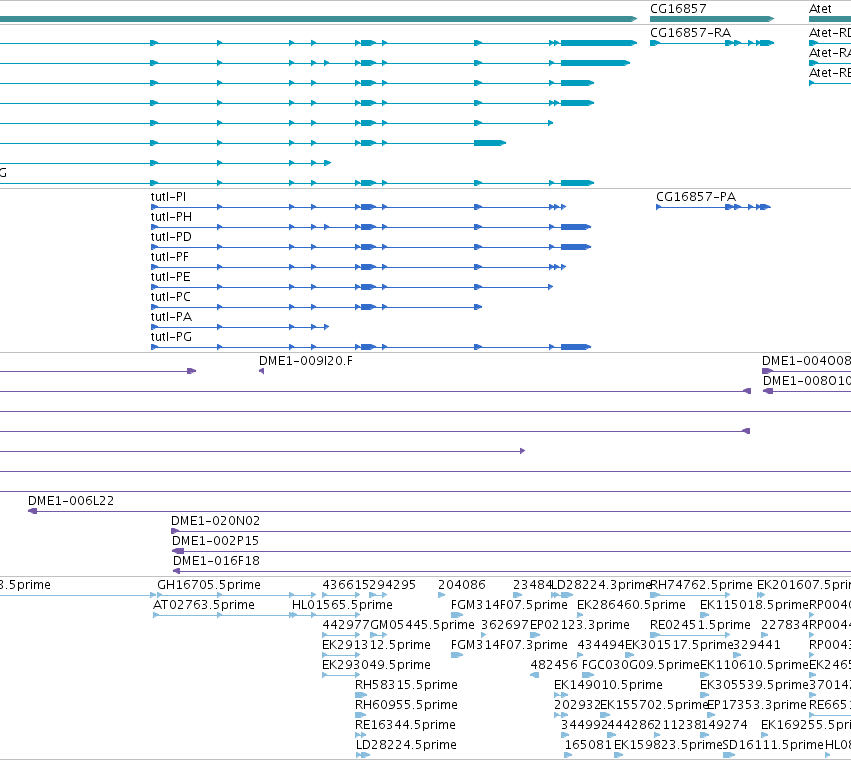Select the EK155702.5prime EST
851x760 pixels.
coord(605,715)
